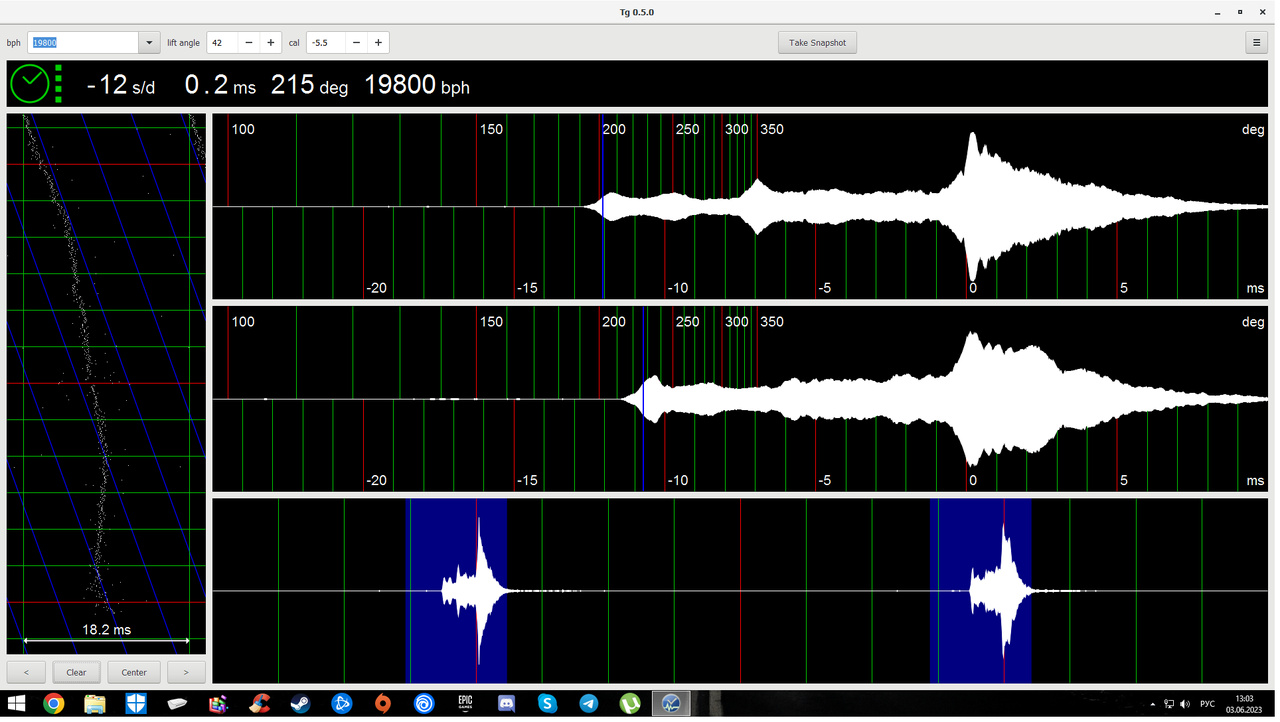Open the hamburger menu button
1280x722 pixels.
(1257, 43)
